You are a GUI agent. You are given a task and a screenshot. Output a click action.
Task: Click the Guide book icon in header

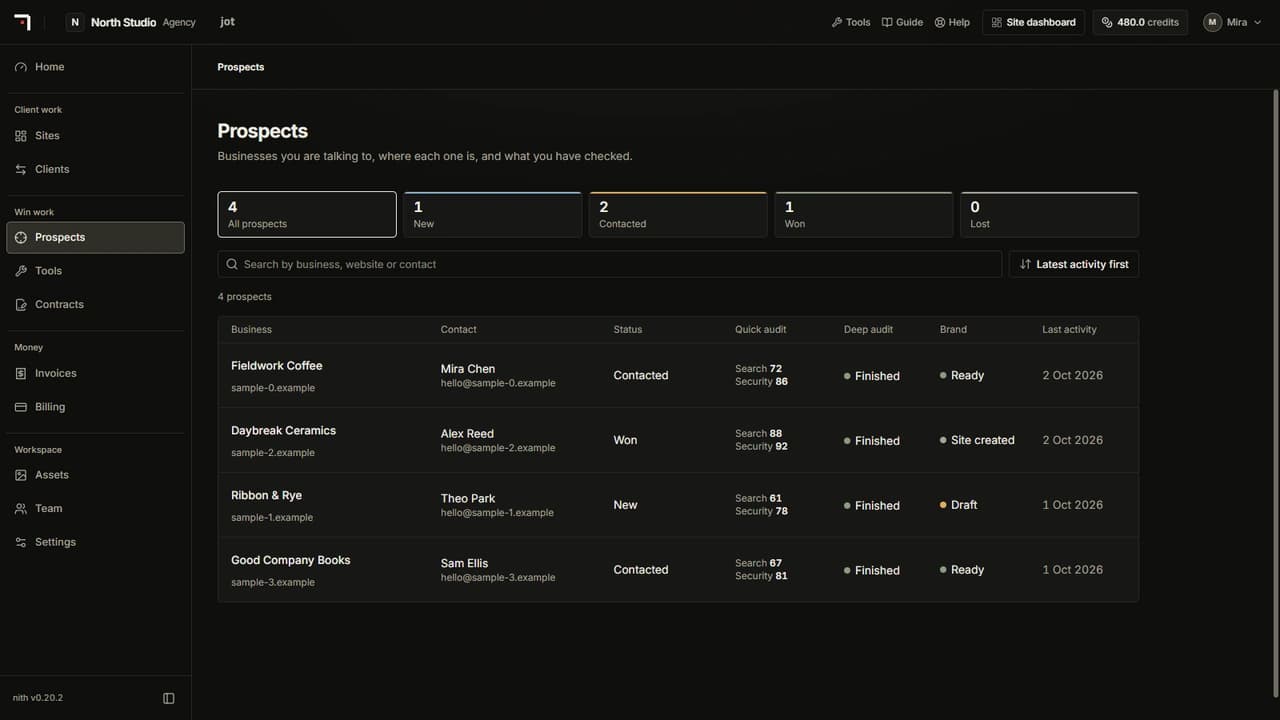887,22
